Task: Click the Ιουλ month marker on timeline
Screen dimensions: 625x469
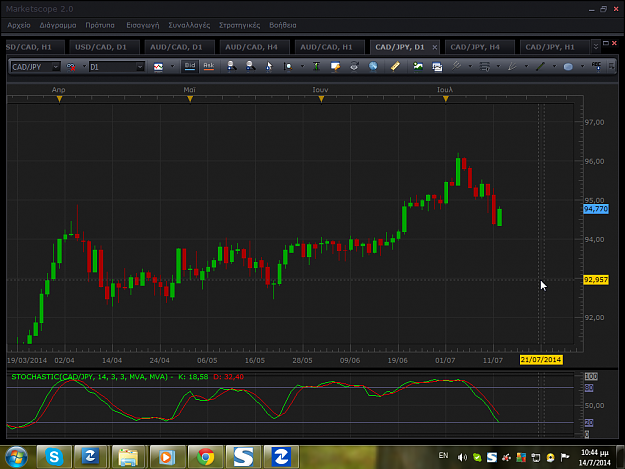Action: 446,98
